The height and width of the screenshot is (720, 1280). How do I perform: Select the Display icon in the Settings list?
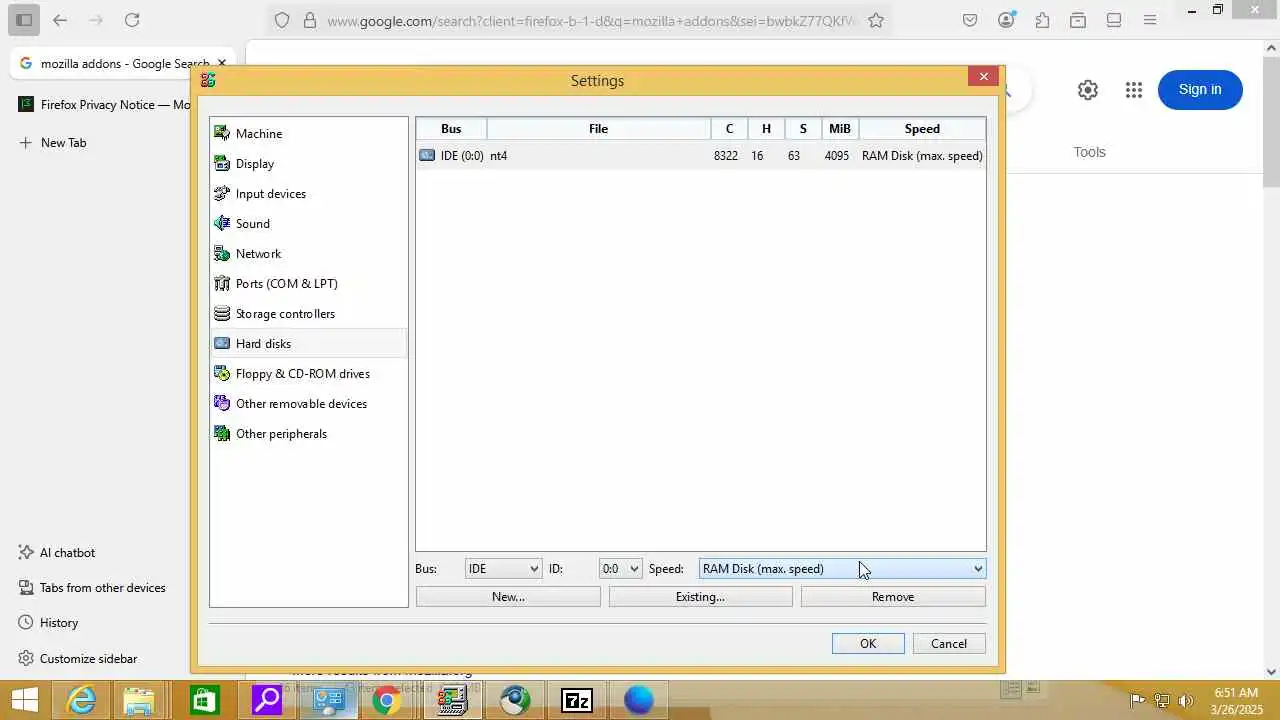click(x=222, y=163)
